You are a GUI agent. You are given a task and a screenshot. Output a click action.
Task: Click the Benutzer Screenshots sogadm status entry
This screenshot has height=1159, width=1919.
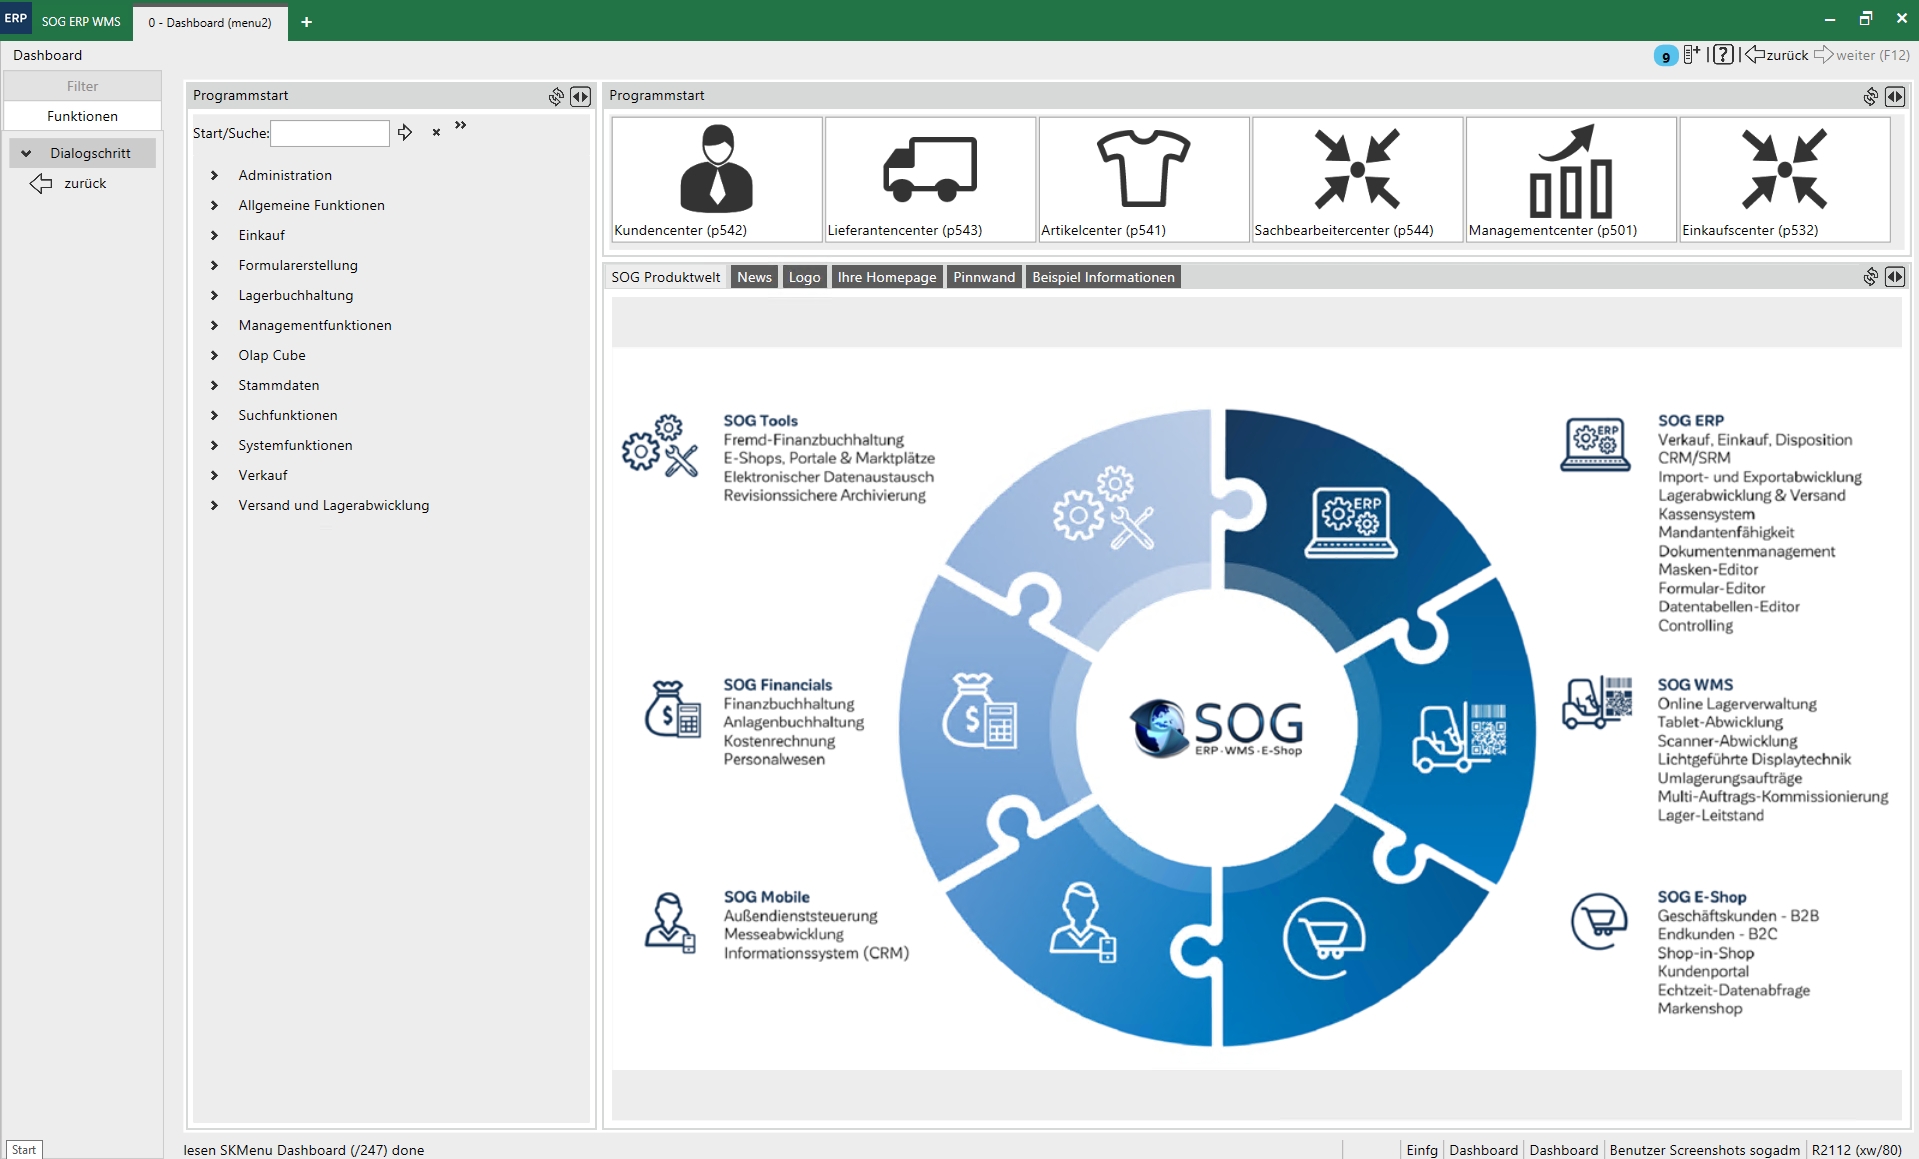click(x=1705, y=1150)
